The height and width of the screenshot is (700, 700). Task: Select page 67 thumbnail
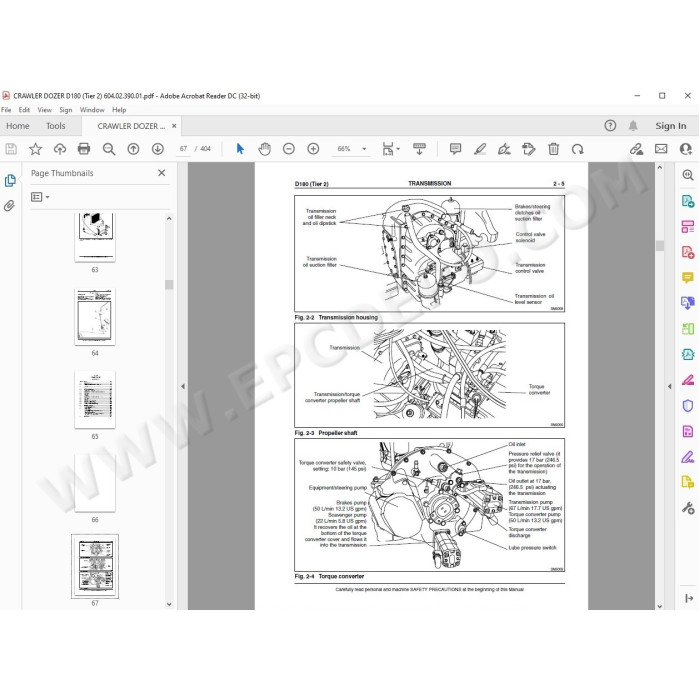pos(95,566)
